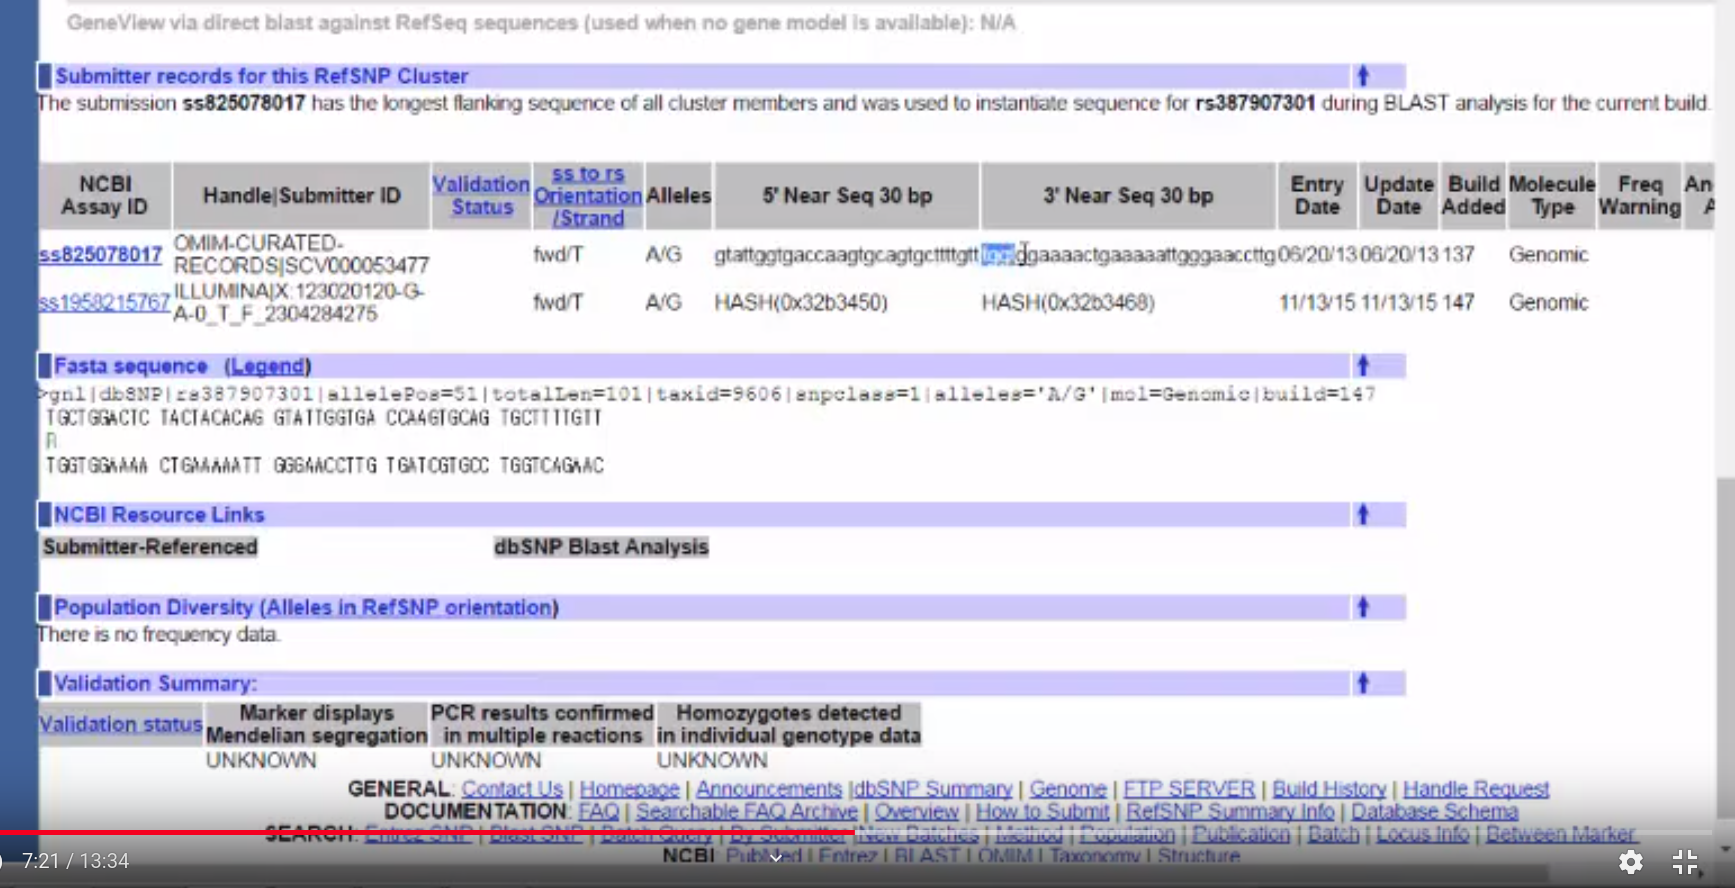Open dbSNP Summary link
This screenshot has width=1735, height=888.
coord(933,789)
